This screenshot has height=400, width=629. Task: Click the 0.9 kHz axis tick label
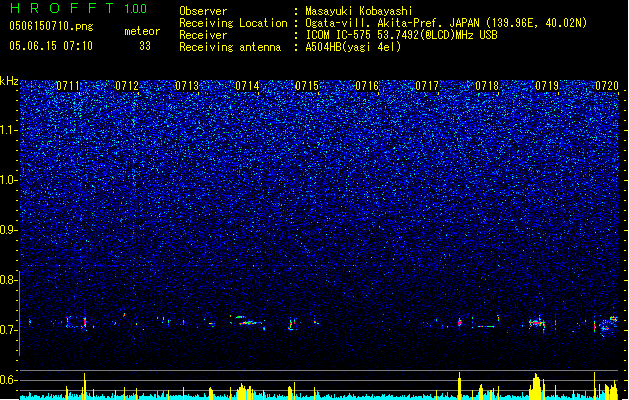tap(8, 230)
